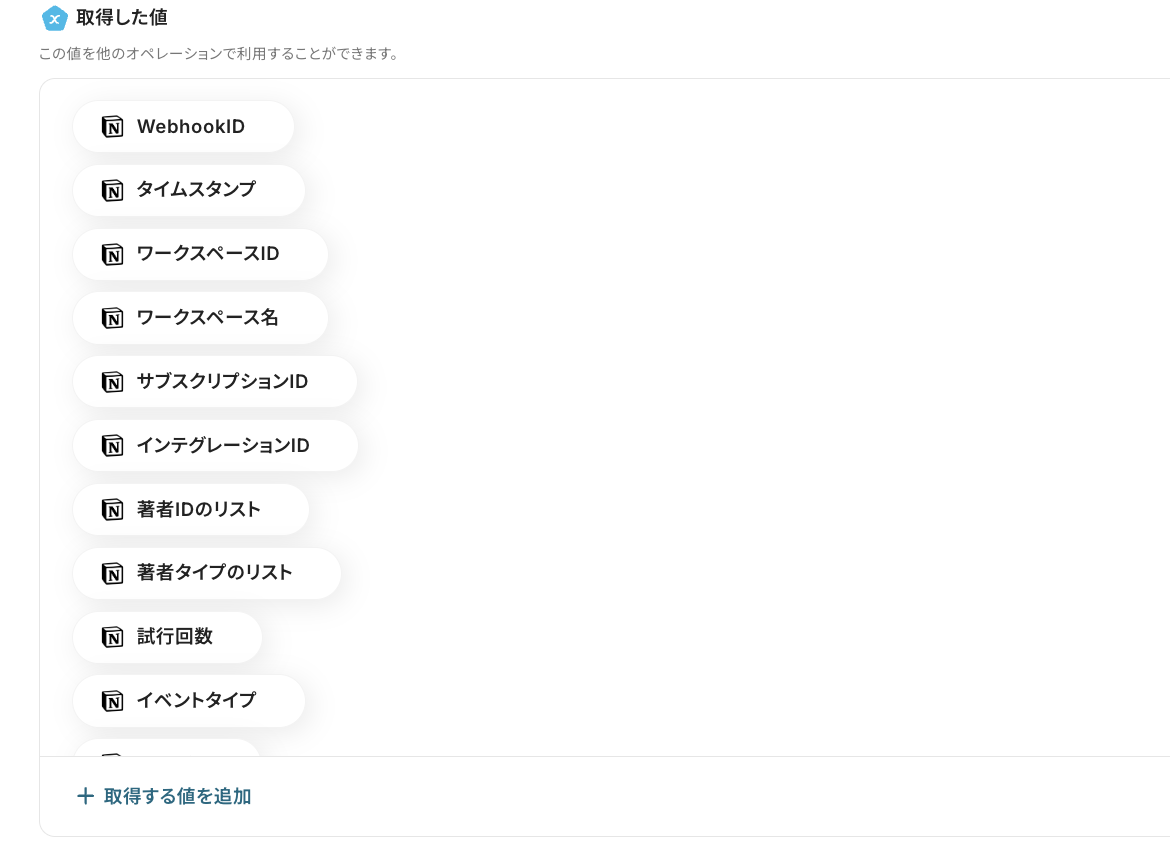Click the Notion icon beside 試行回数

(112, 637)
